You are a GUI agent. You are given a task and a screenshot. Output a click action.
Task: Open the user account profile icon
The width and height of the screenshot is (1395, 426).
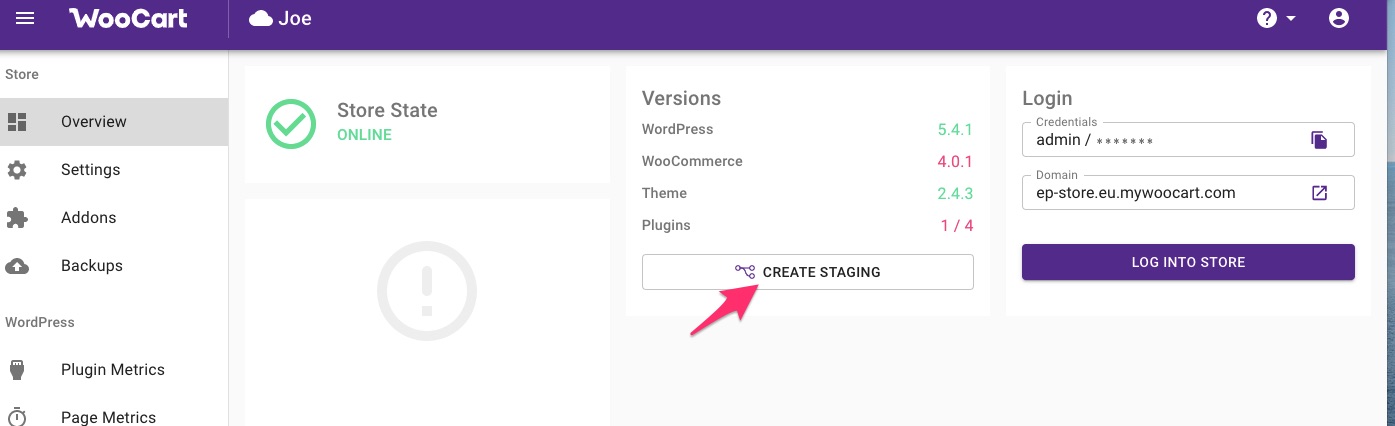[x=1339, y=18]
